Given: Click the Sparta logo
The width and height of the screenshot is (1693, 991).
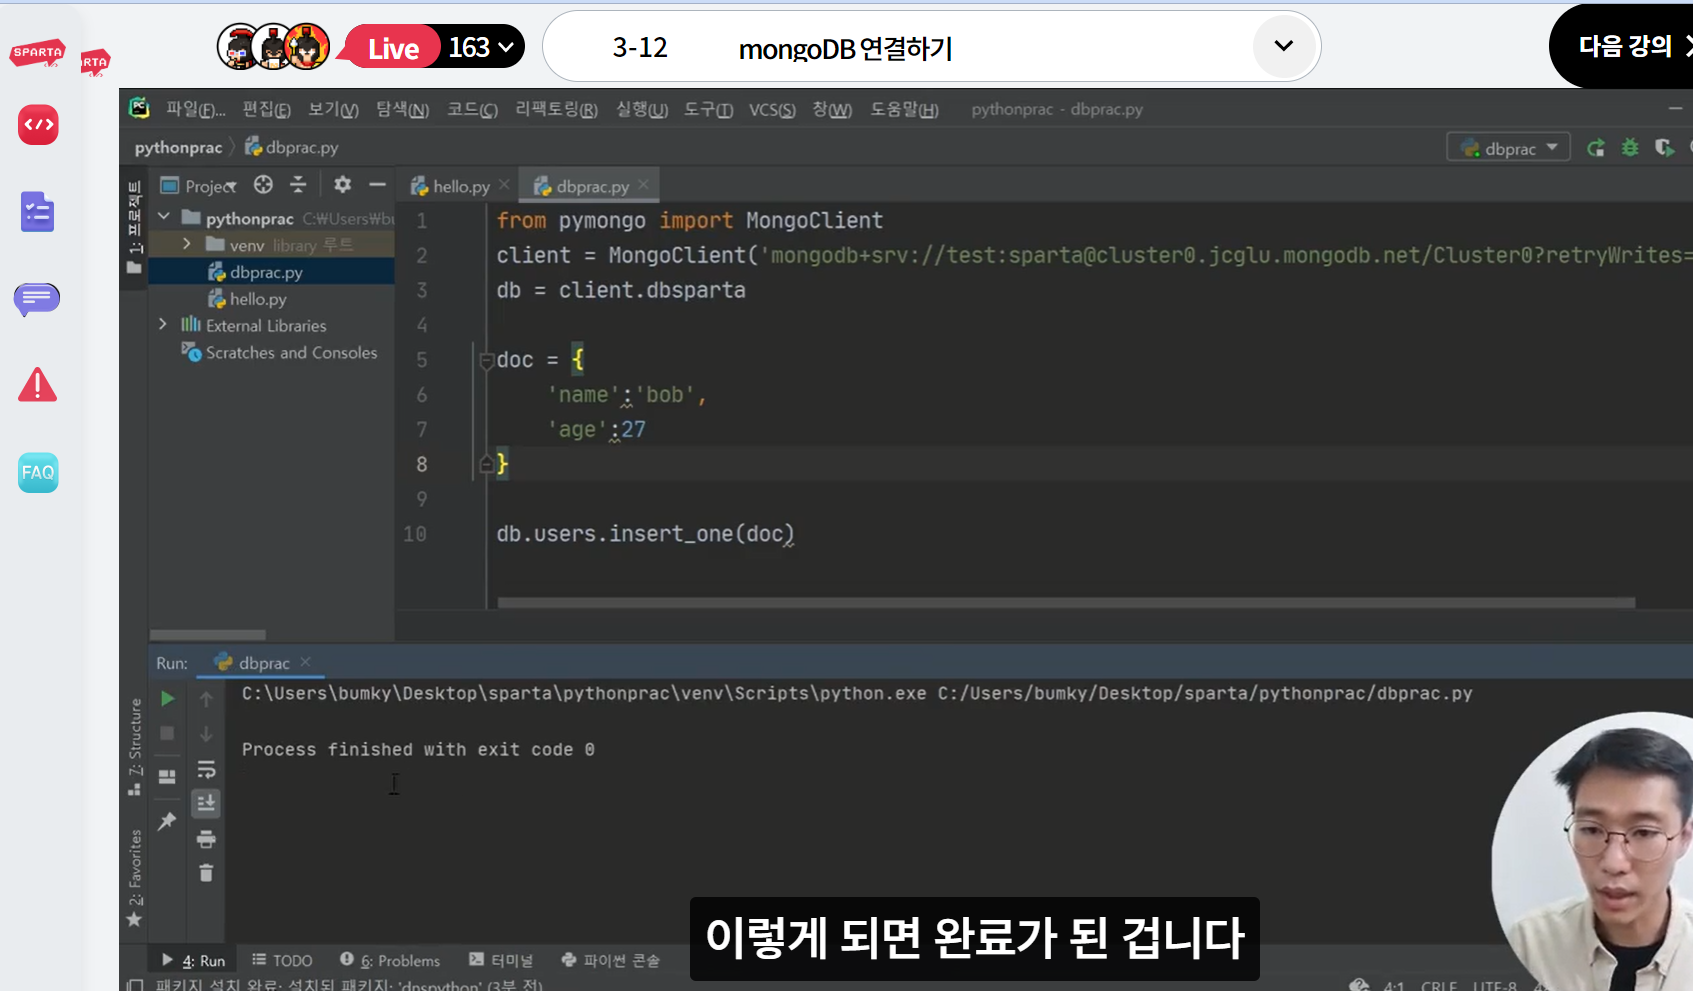Looking at the screenshot, I should (38, 53).
